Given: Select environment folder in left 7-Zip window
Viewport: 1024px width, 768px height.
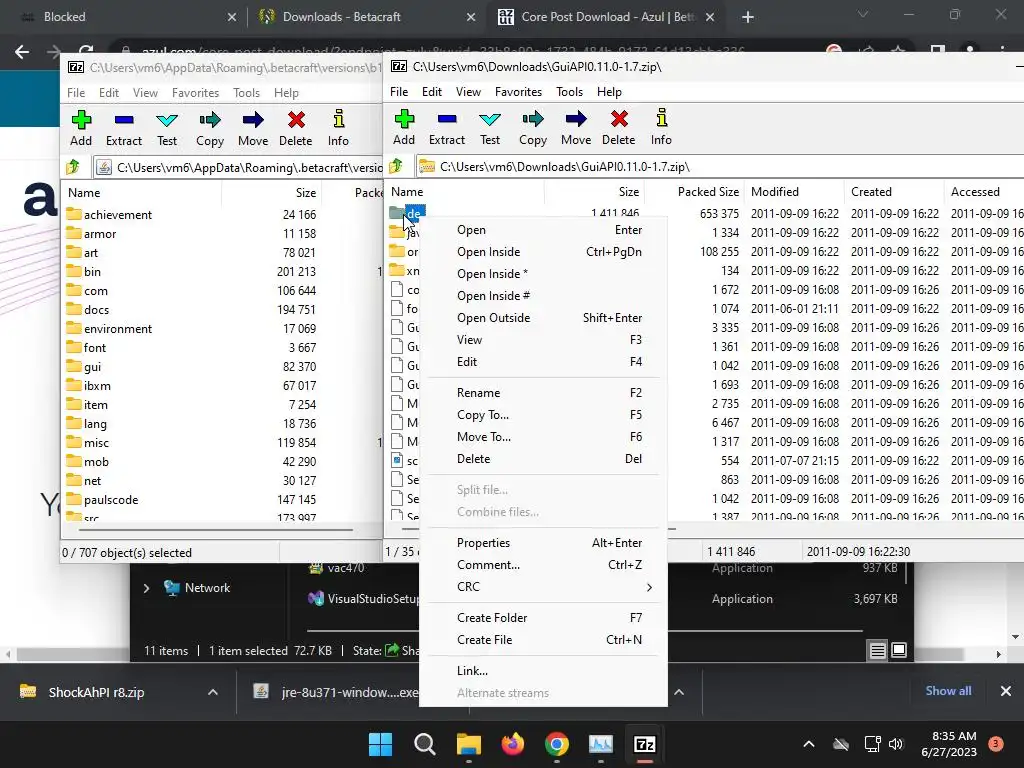Looking at the screenshot, I should [118, 329].
